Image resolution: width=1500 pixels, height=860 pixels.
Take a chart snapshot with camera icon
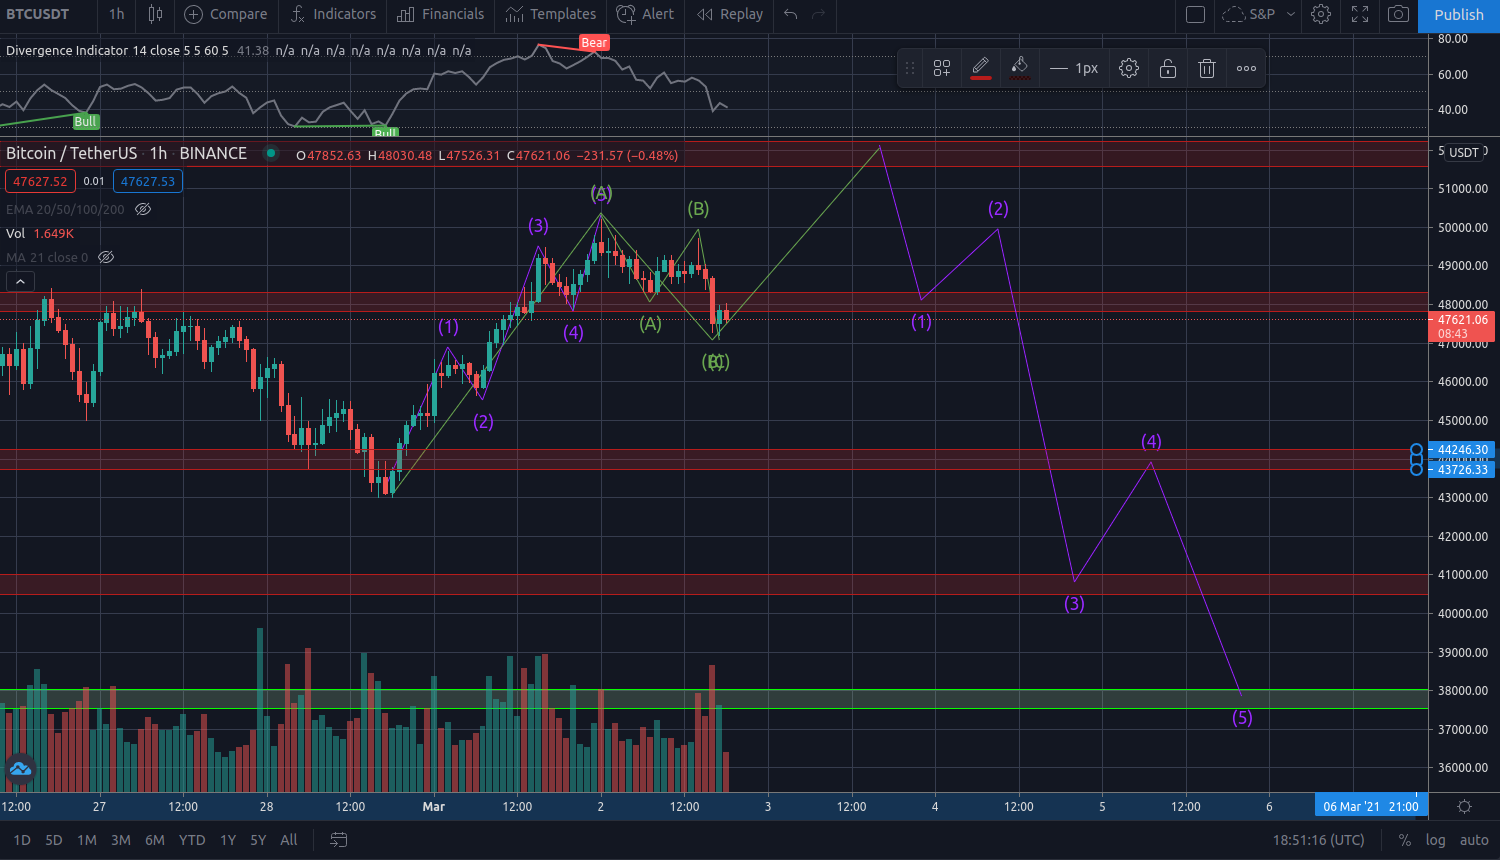[1399, 14]
